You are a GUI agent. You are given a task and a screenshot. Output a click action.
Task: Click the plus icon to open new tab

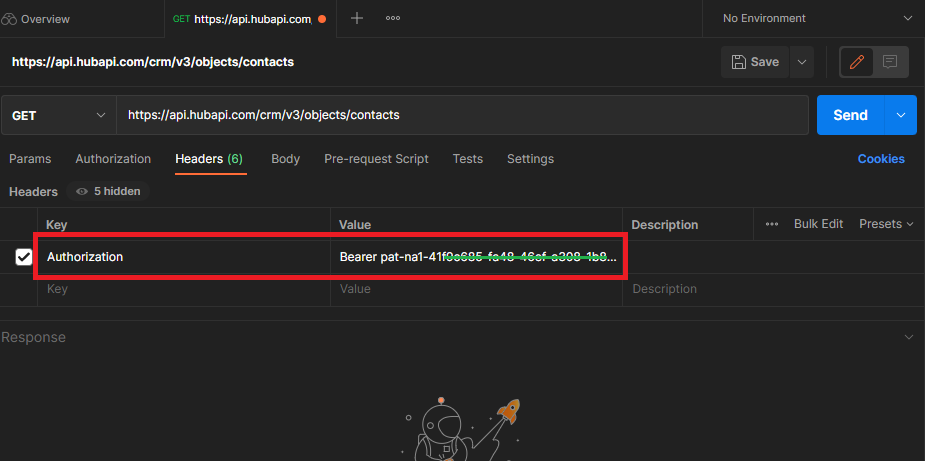pyautogui.click(x=357, y=18)
